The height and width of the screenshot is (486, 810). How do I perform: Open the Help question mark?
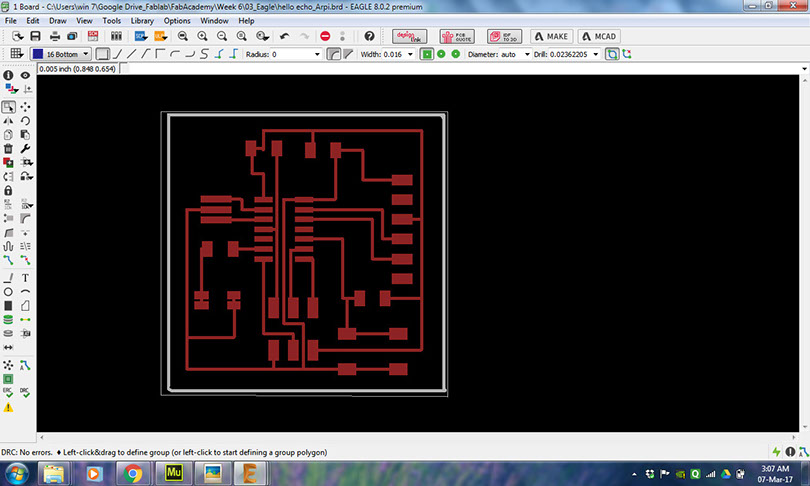pos(369,36)
